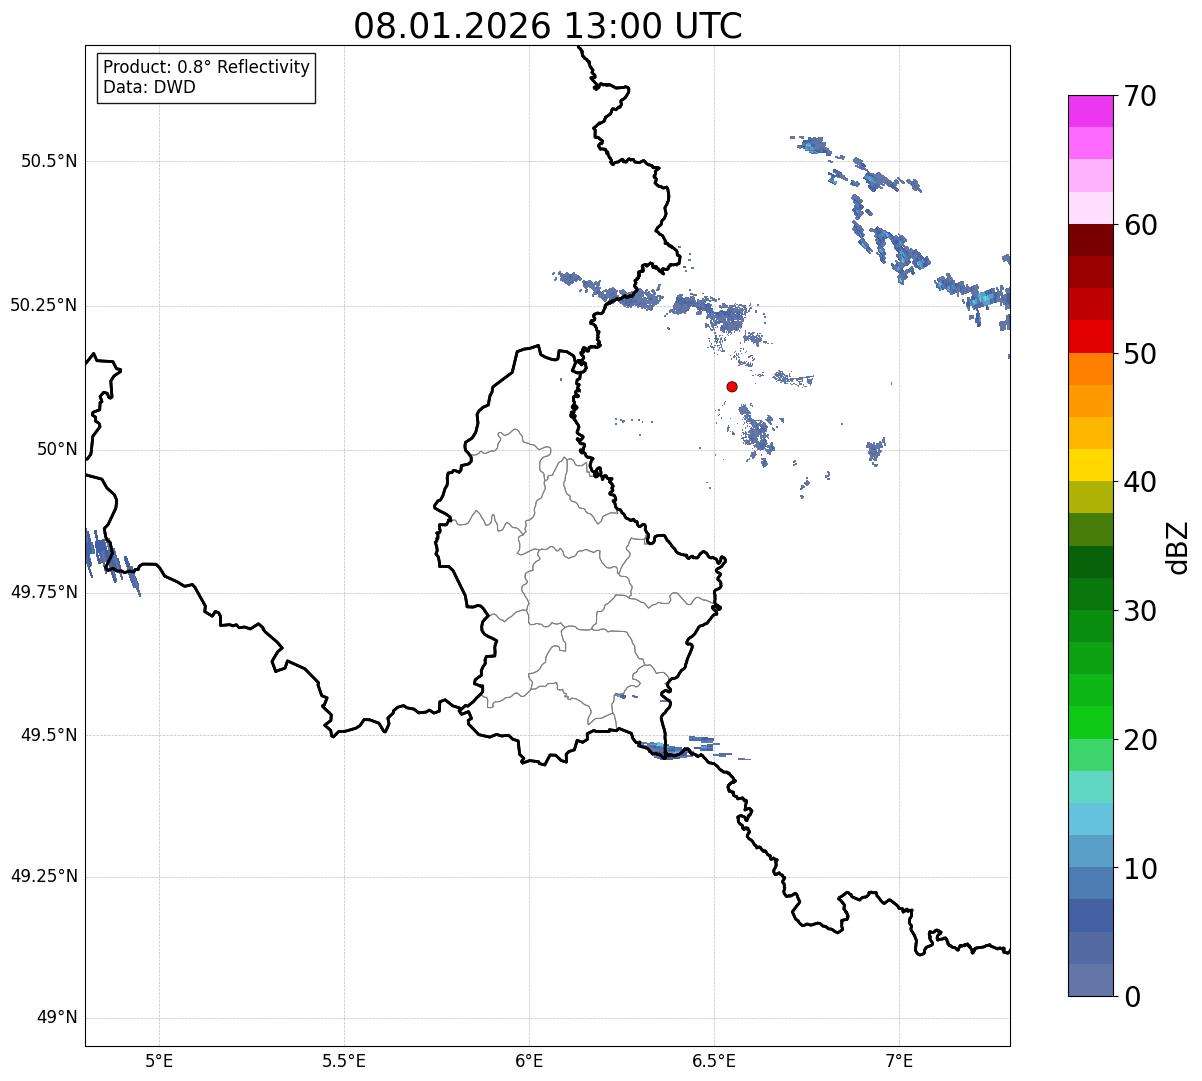Click the 49.75°N latitude label
This screenshot has width=1202, height=1081.
pyautogui.click(x=43, y=592)
